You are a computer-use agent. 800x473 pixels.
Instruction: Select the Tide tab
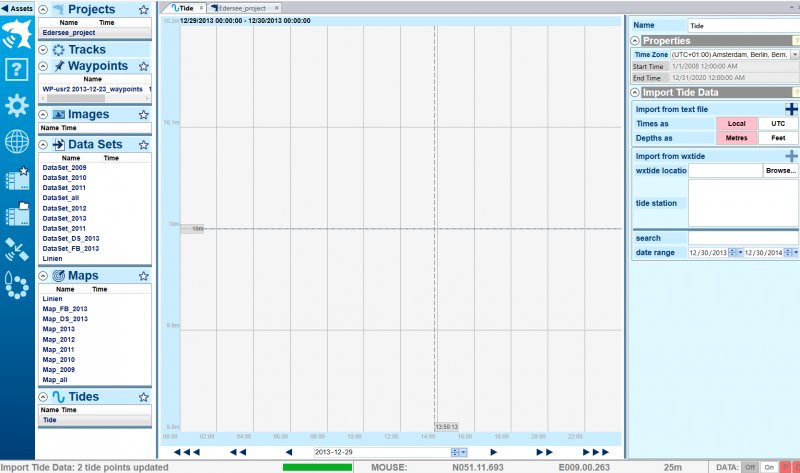click(x=181, y=8)
